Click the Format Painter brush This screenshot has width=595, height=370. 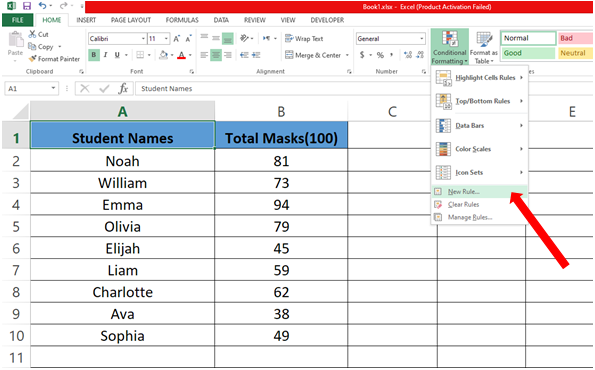coord(32,59)
